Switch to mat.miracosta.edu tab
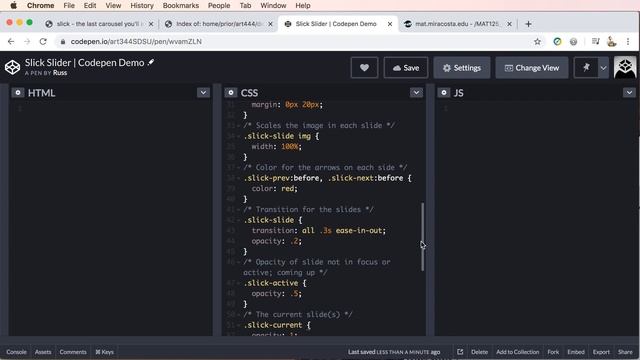Viewport: 640px width, 360px height. (x=457, y=24)
